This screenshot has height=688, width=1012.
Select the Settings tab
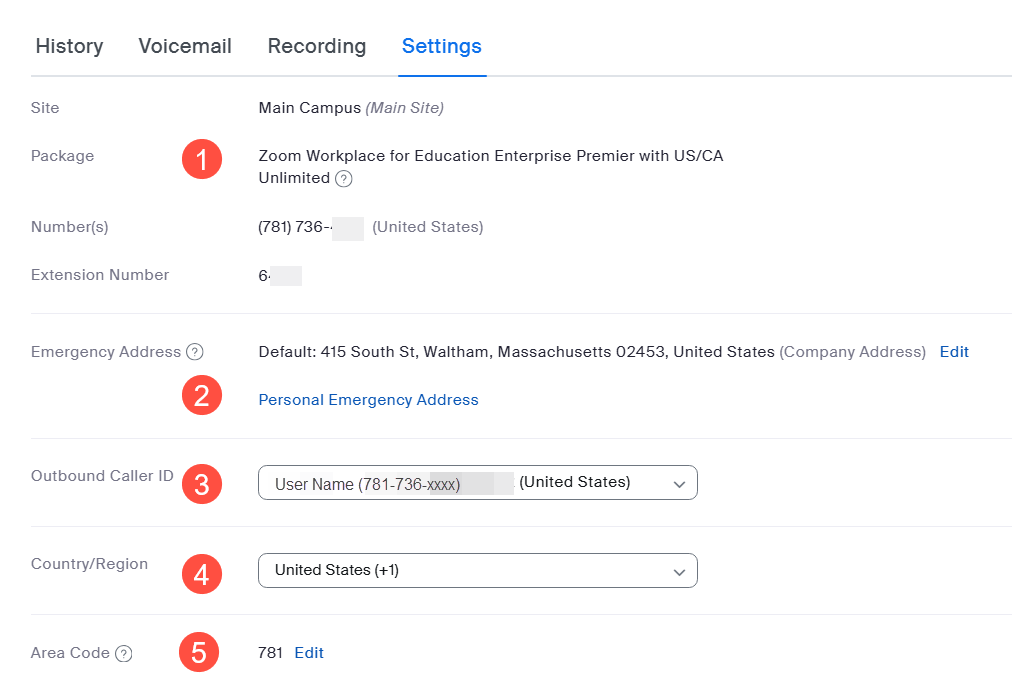pyautogui.click(x=441, y=46)
